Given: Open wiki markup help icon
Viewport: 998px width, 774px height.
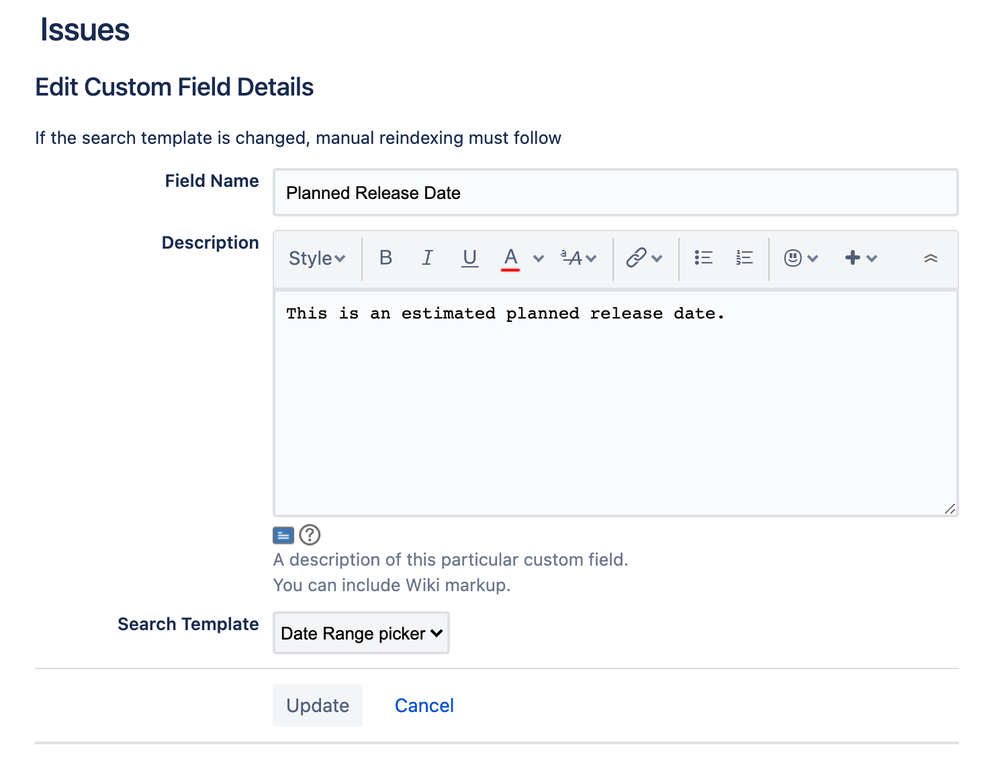Looking at the screenshot, I should point(310,535).
